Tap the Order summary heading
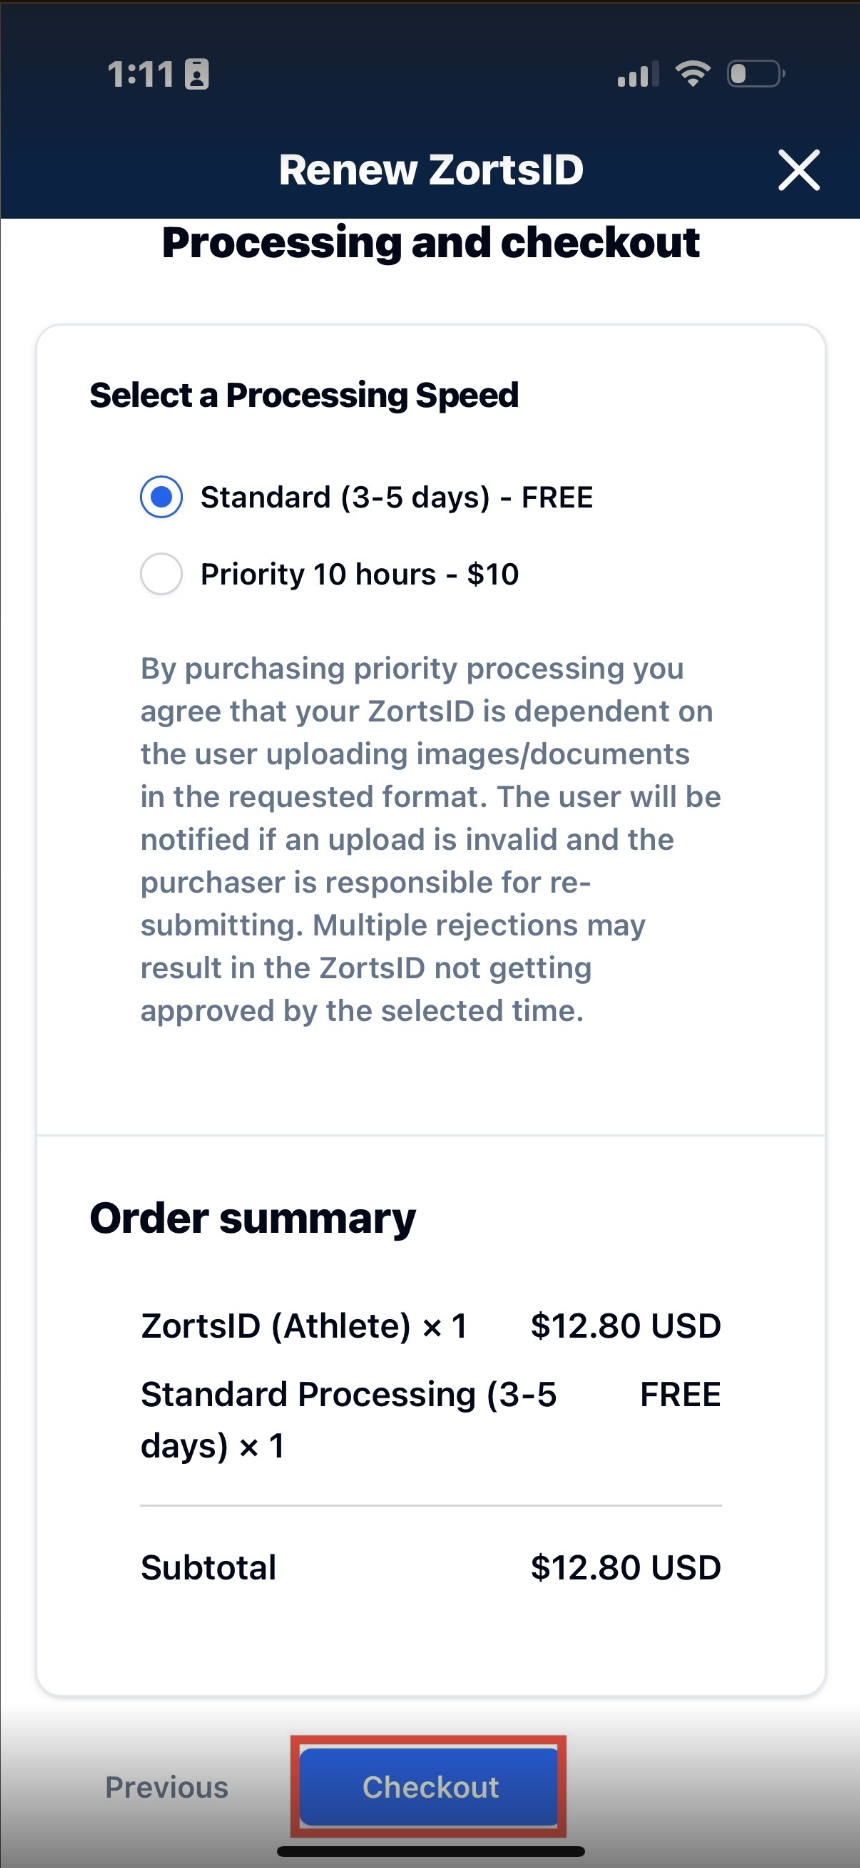The height and width of the screenshot is (1868, 860). click(x=253, y=1218)
